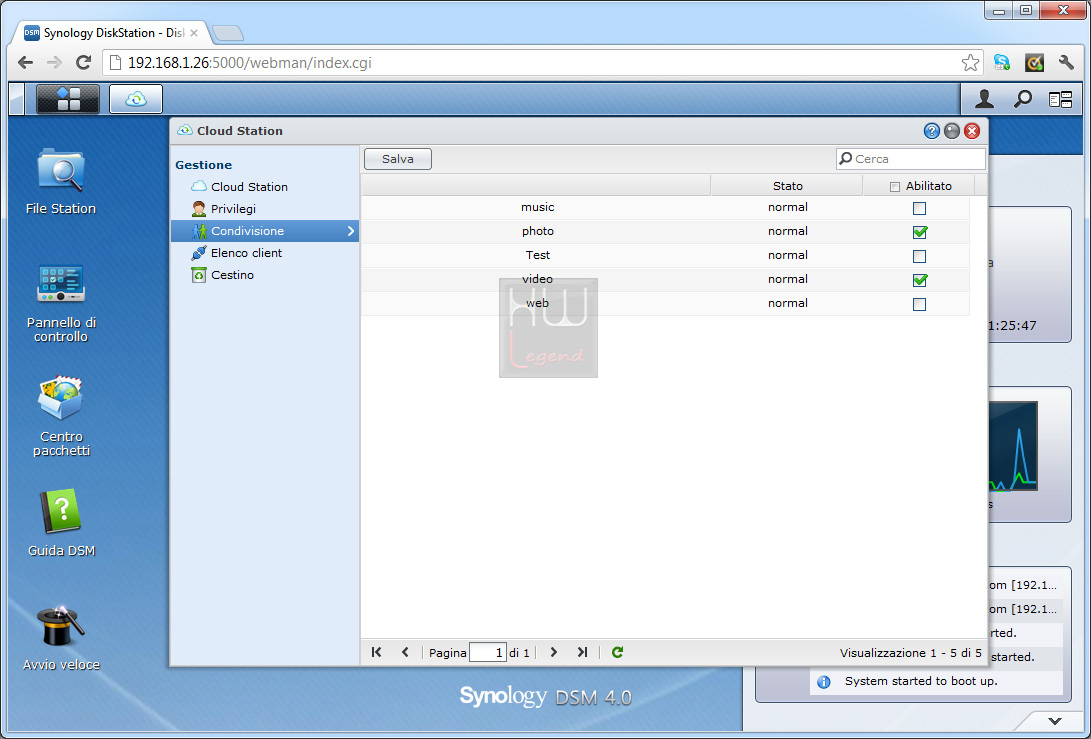Click web row normal status
The width and height of the screenshot is (1091, 739).
click(788, 303)
